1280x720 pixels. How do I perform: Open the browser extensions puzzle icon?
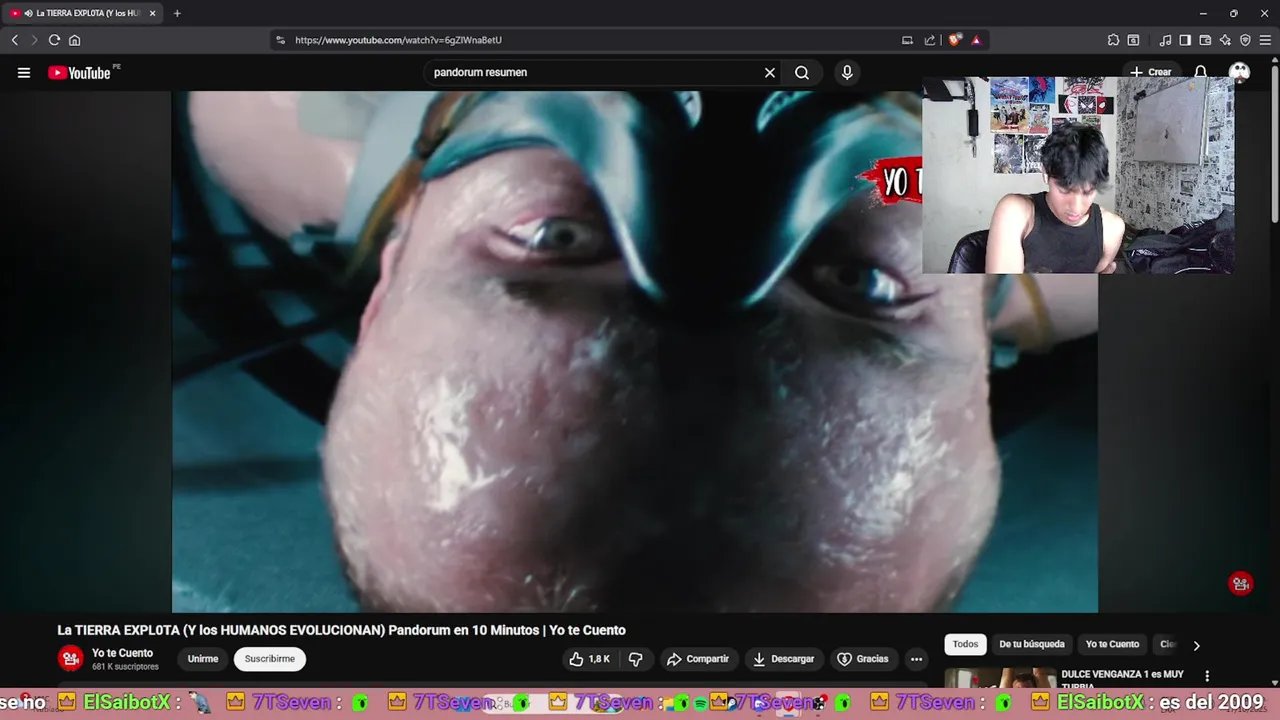click(1113, 40)
